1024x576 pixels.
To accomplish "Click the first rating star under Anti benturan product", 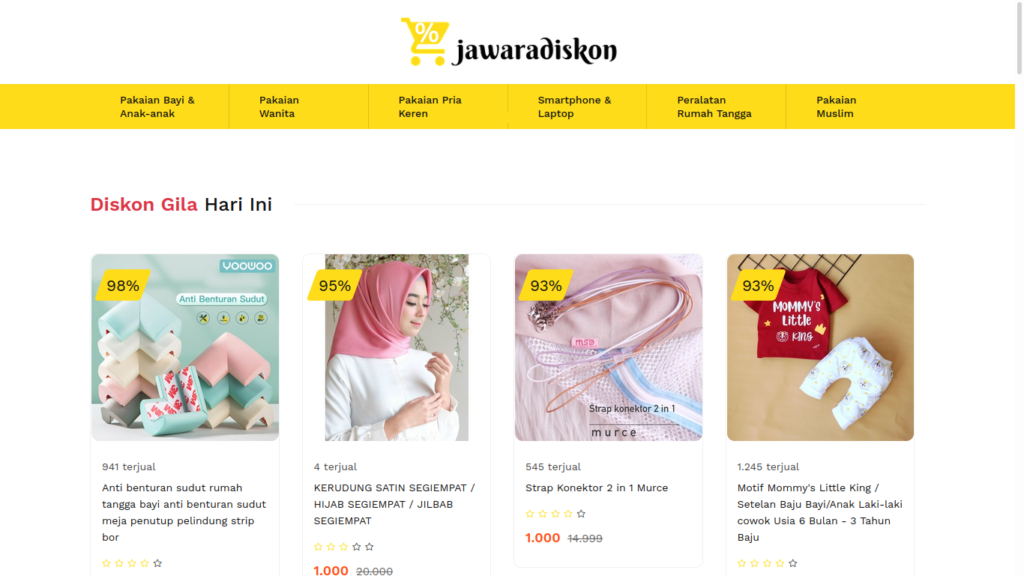I will click(x=106, y=563).
